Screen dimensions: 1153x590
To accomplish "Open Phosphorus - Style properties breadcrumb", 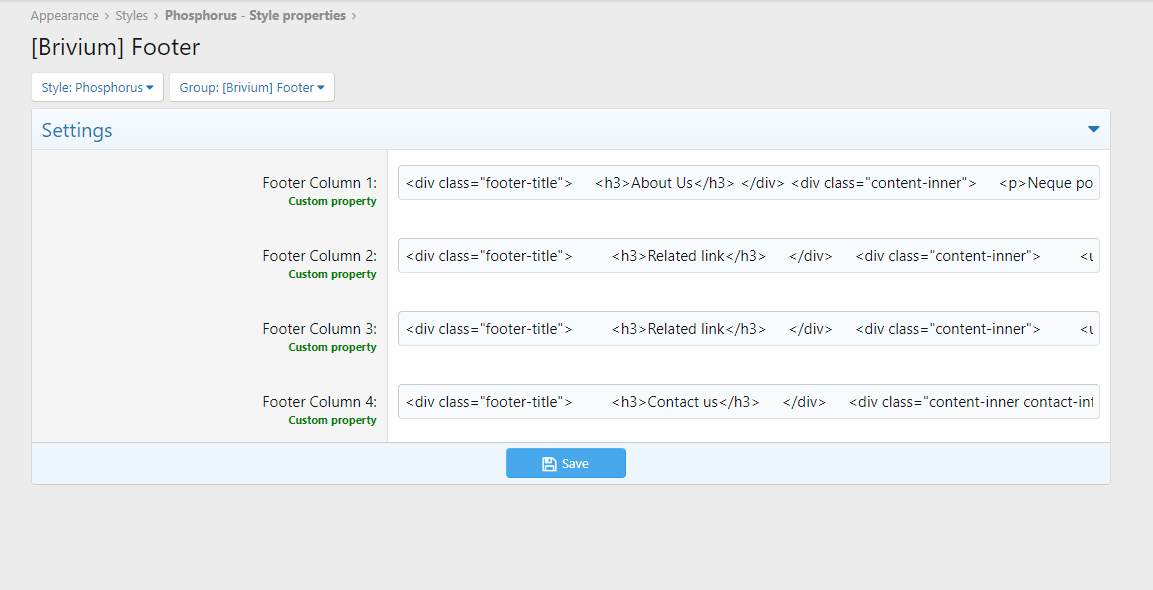I will (x=255, y=16).
